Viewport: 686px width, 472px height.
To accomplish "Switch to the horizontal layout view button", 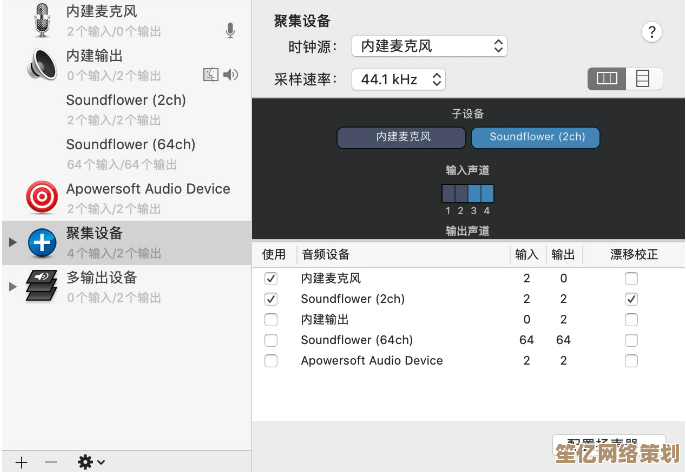I will click(x=607, y=78).
